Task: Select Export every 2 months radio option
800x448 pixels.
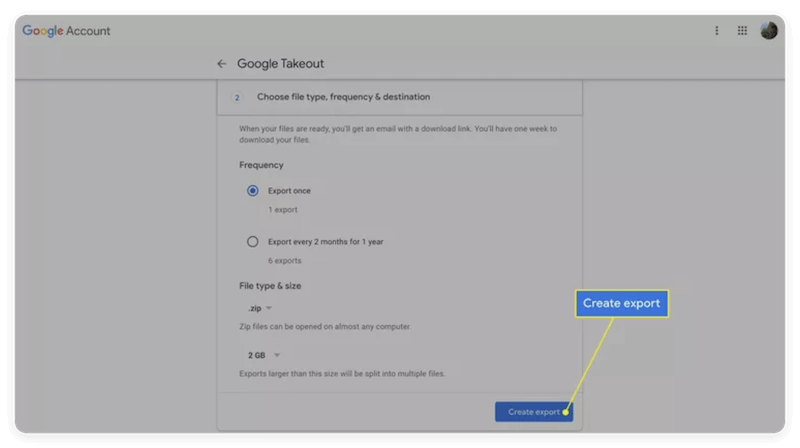Action: point(253,242)
